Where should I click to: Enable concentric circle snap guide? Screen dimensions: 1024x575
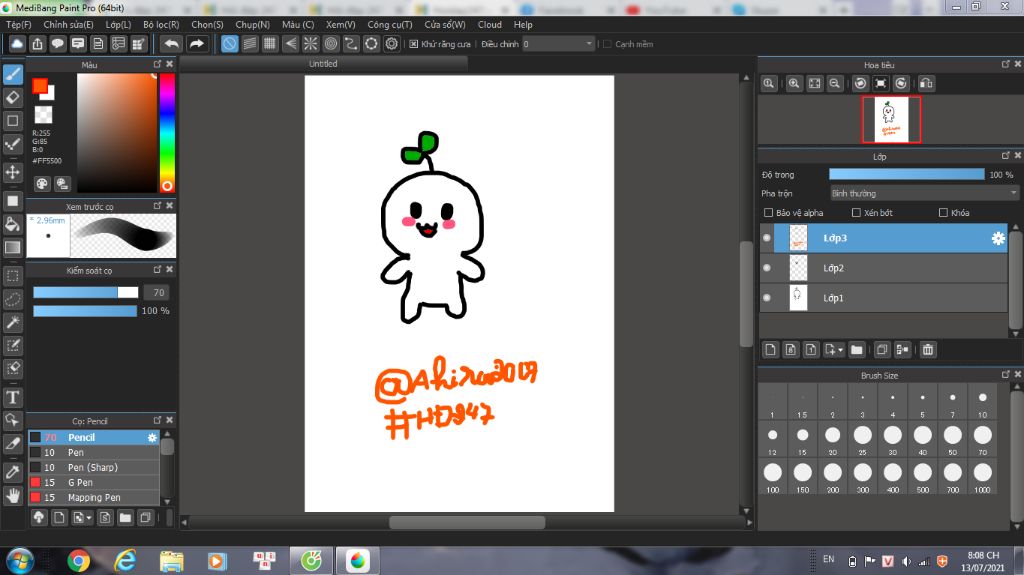331,44
